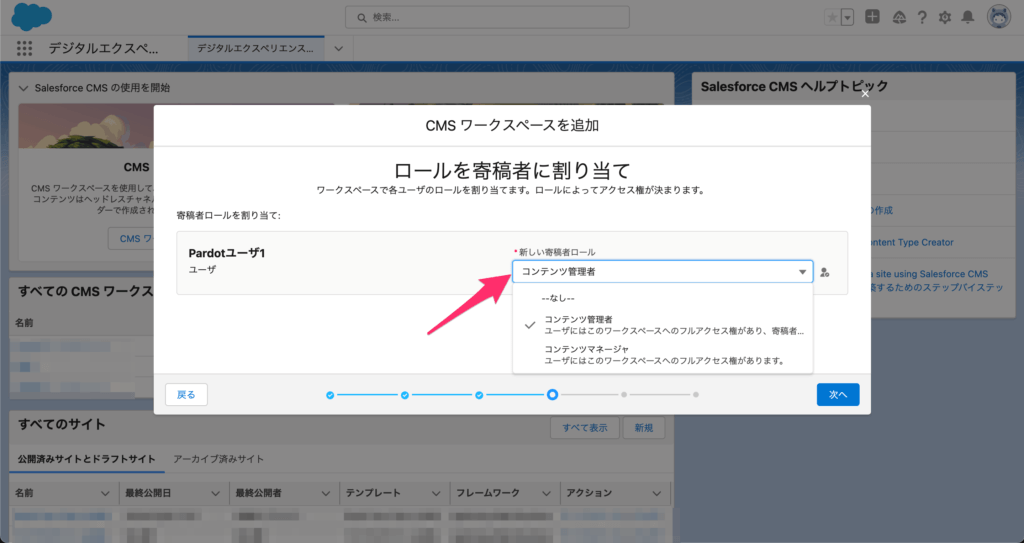Viewport: 1024px width, 543px height.
Task: Open the Trailhead guidance cloud icon
Action: (899, 18)
